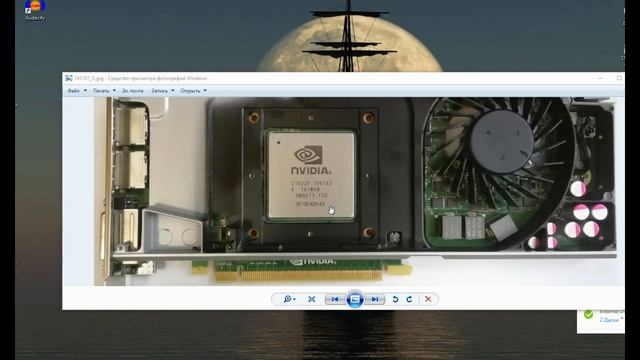This screenshot has height=360, width=640.
Task: Click the Эл. почта button
Action: (x=132, y=91)
